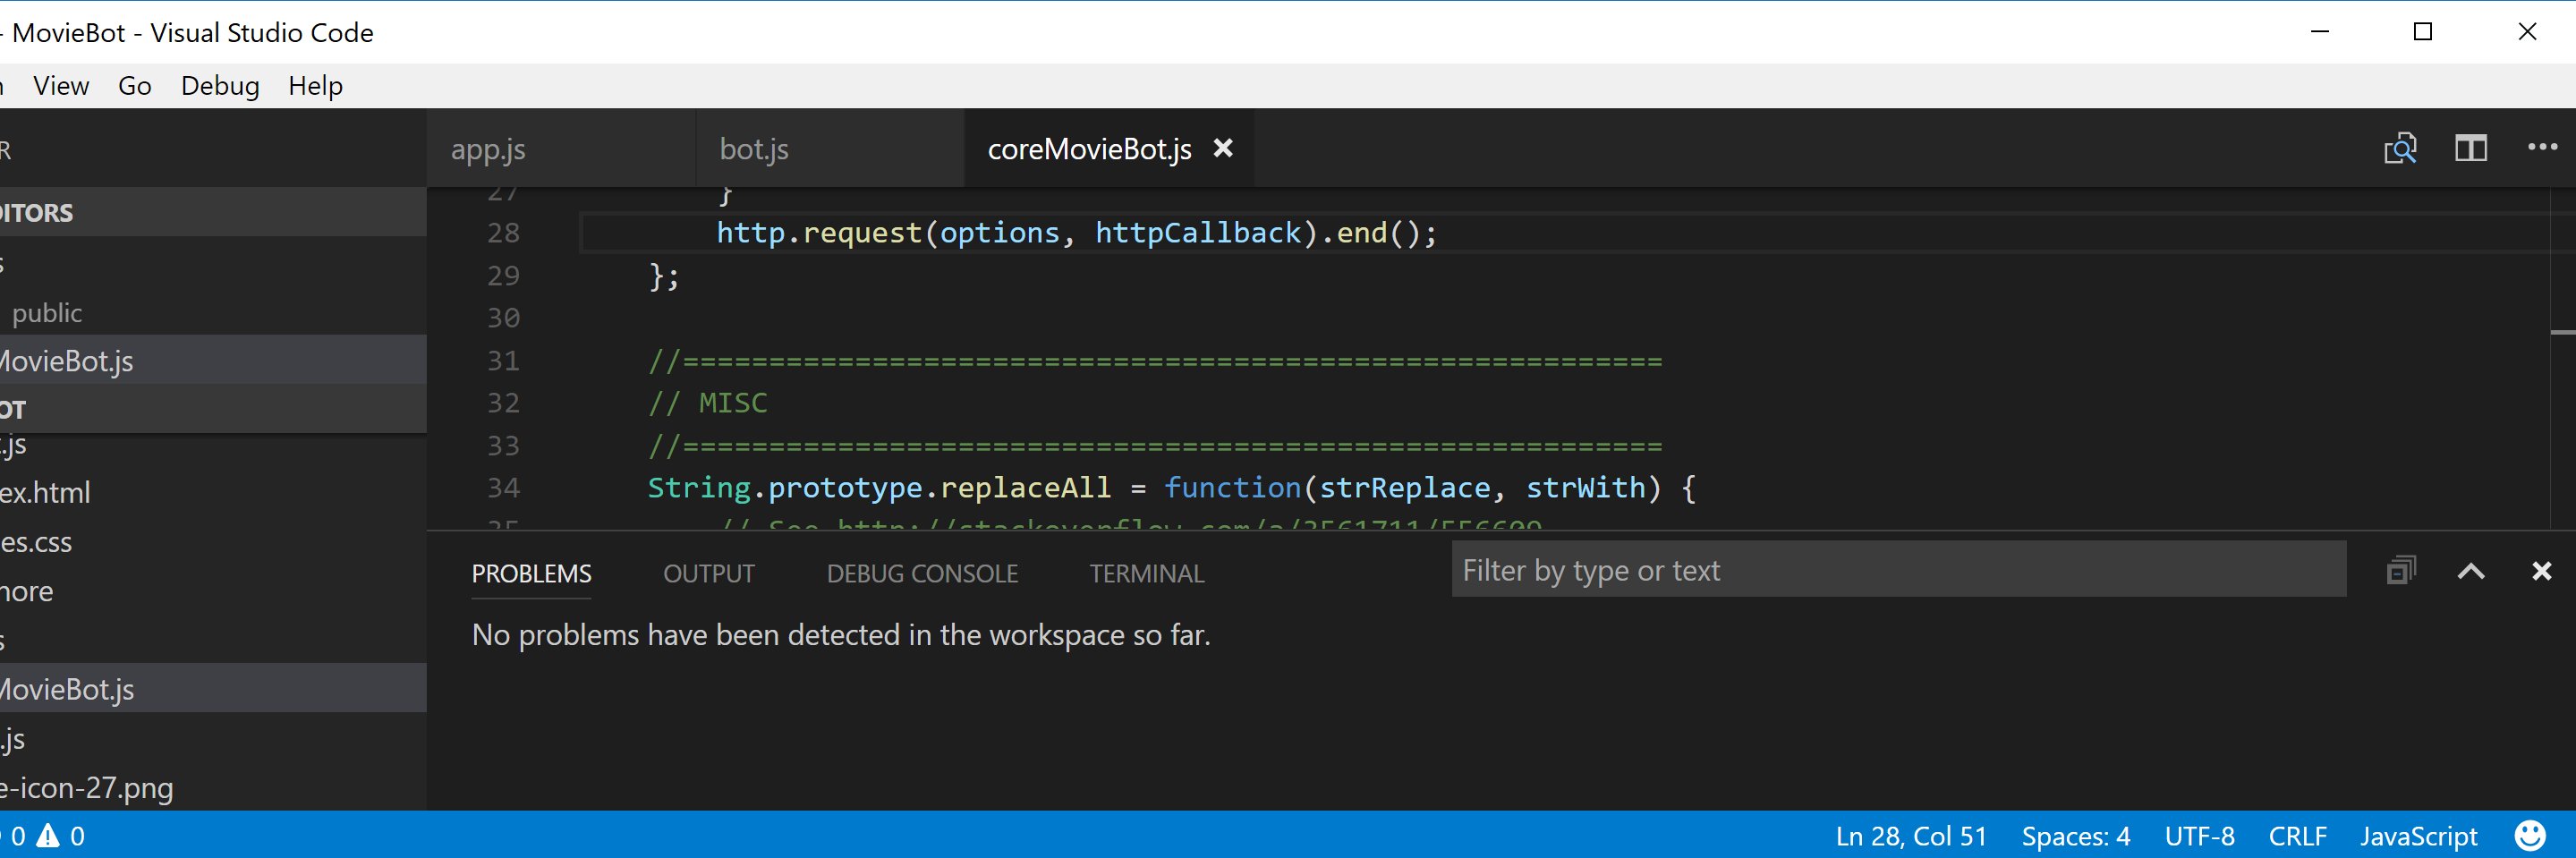Change indentation via Spaces: 4
Image resolution: width=2576 pixels, height=858 pixels.
[2076, 835]
